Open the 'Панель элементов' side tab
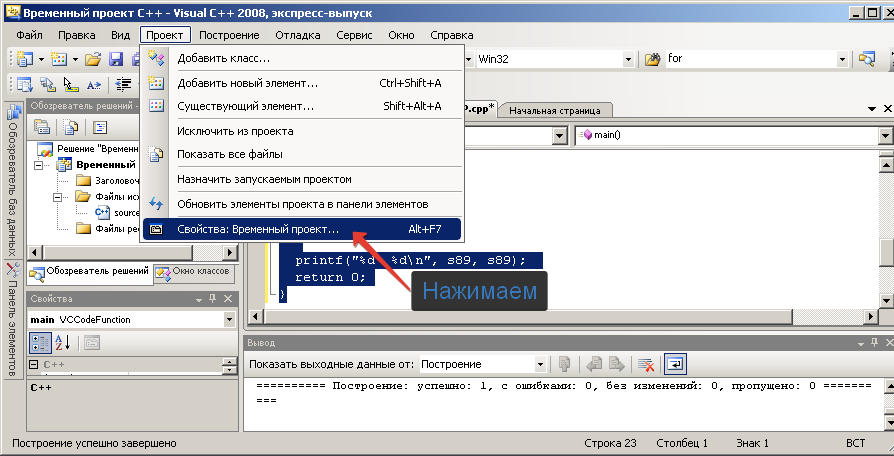Viewport: 894px width, 456px height. coord(13,319)
